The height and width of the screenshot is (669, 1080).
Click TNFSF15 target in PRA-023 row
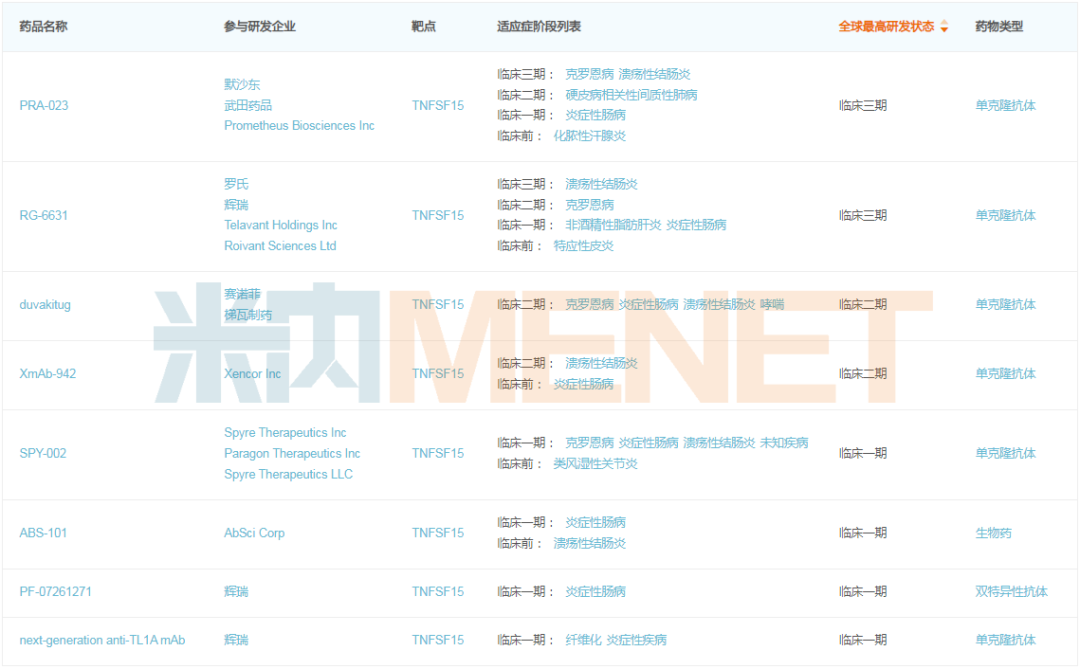click(438, 105)
